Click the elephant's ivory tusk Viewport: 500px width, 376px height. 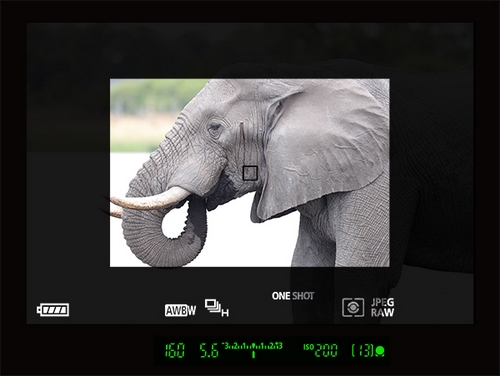click(x=150, y=199)
